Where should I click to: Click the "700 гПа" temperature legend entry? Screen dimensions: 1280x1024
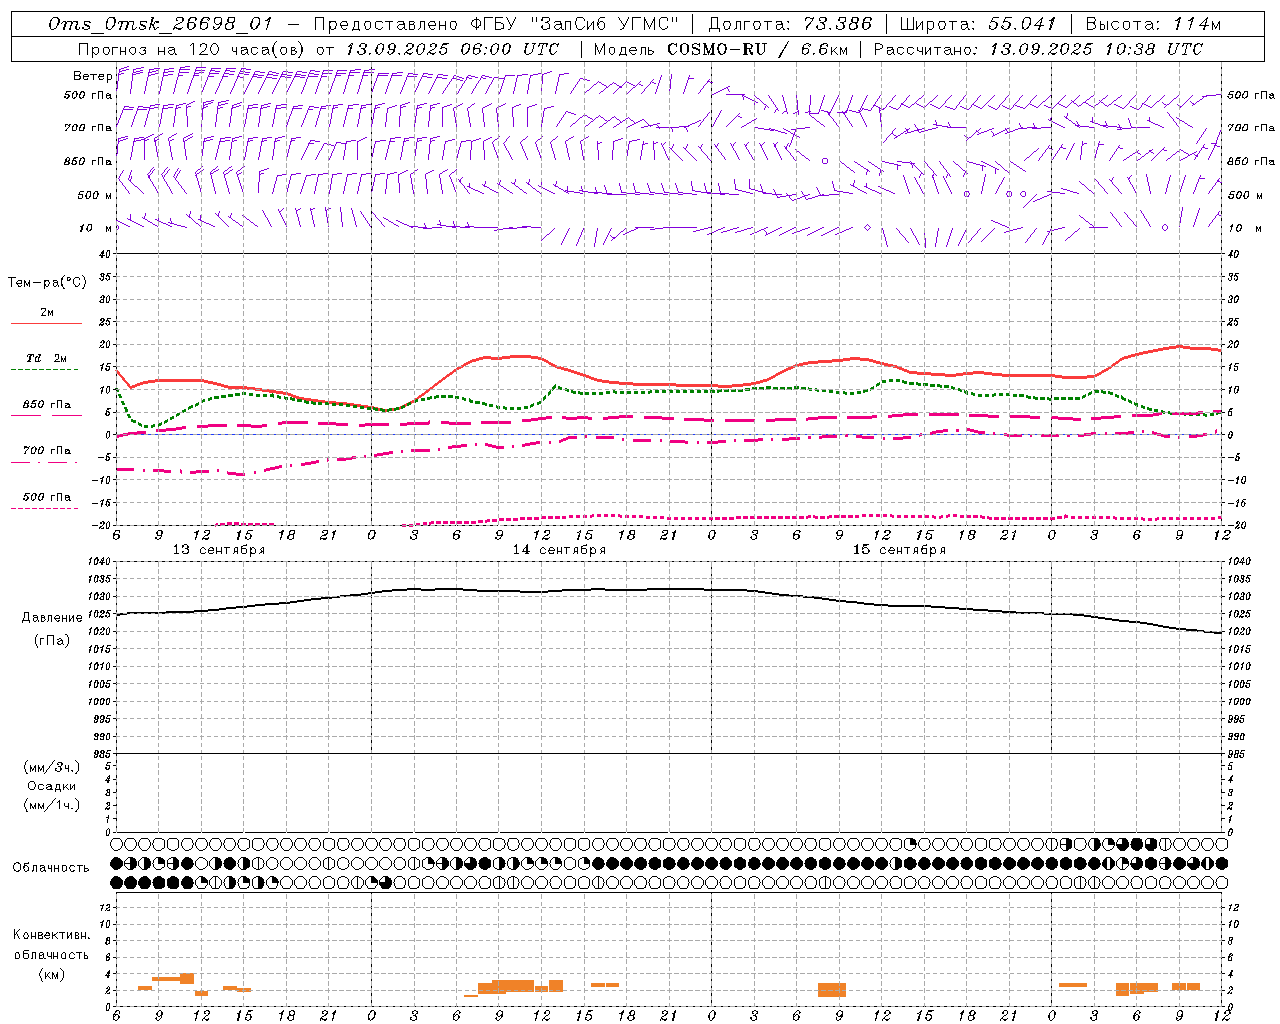pyautogui.click(x=47, y=451)
